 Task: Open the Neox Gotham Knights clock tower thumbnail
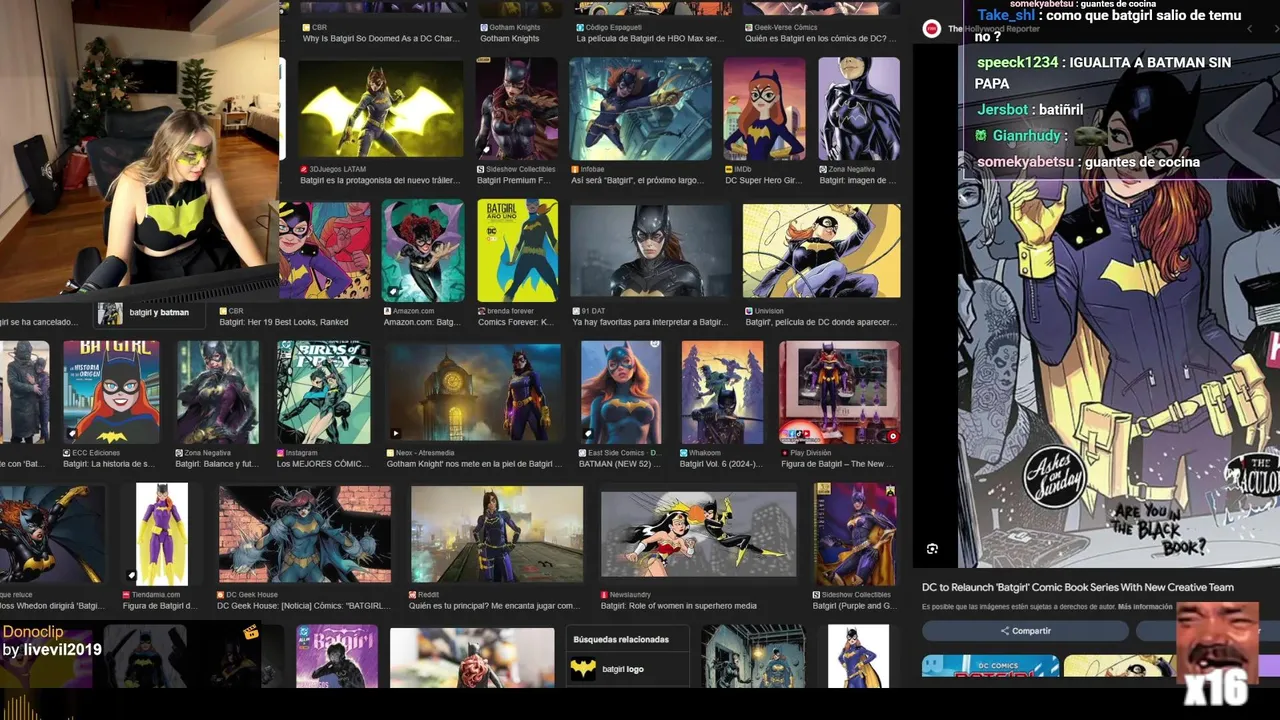[x=475, y=392]
